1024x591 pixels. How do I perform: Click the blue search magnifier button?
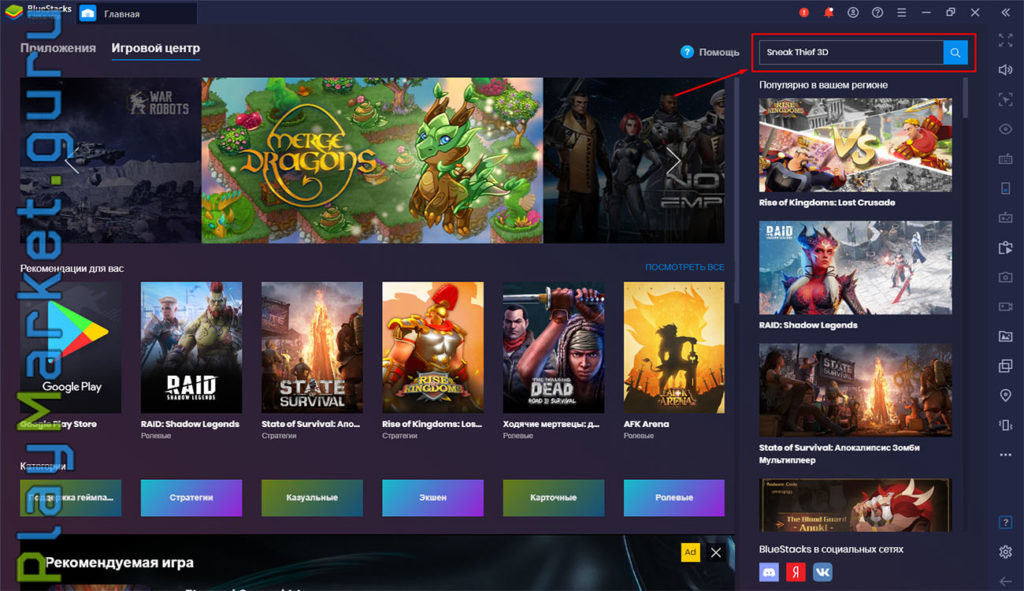pos(955,52)
